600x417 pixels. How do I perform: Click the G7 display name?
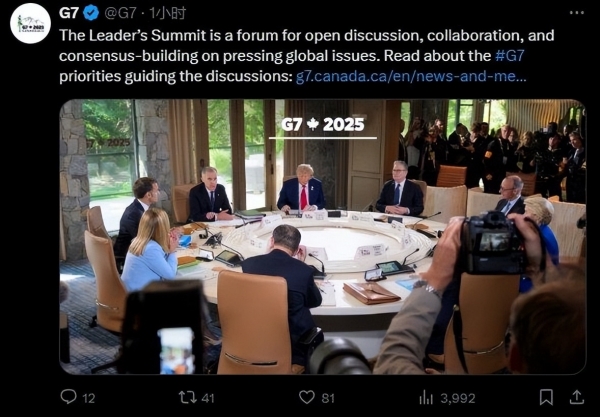(x=69, y=13)
